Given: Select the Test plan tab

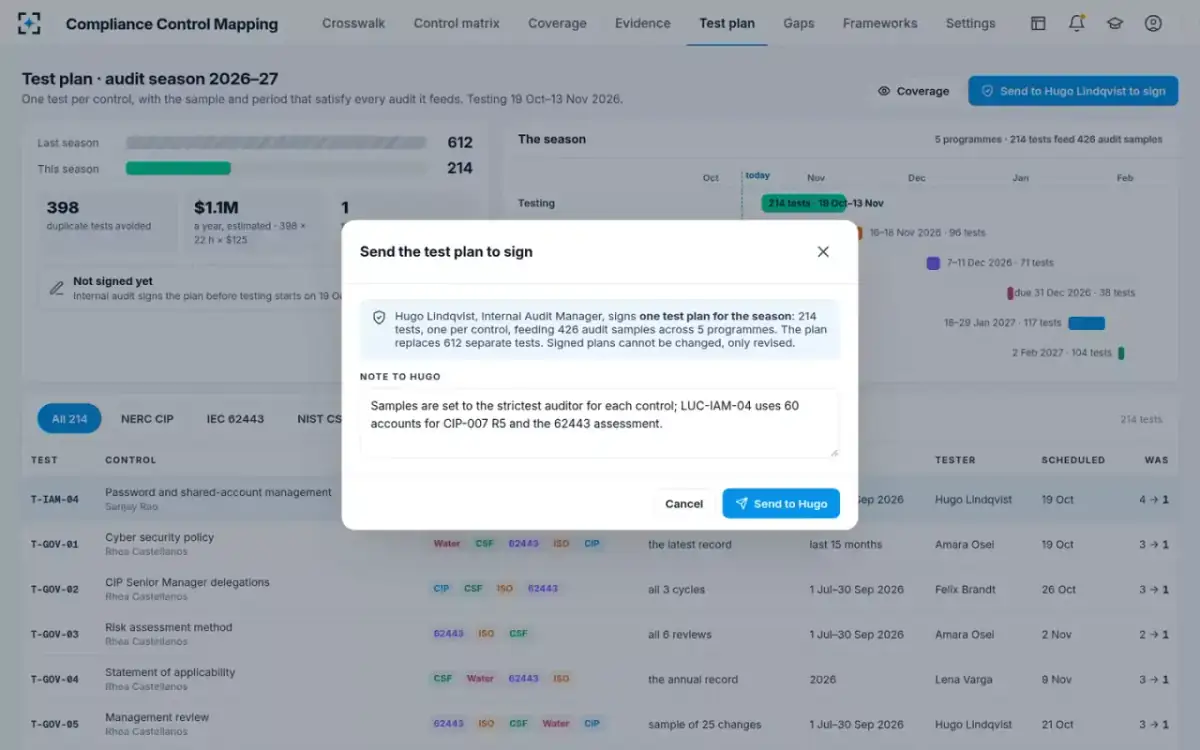Looking at the screenshot, I should [x=727, y=23].
